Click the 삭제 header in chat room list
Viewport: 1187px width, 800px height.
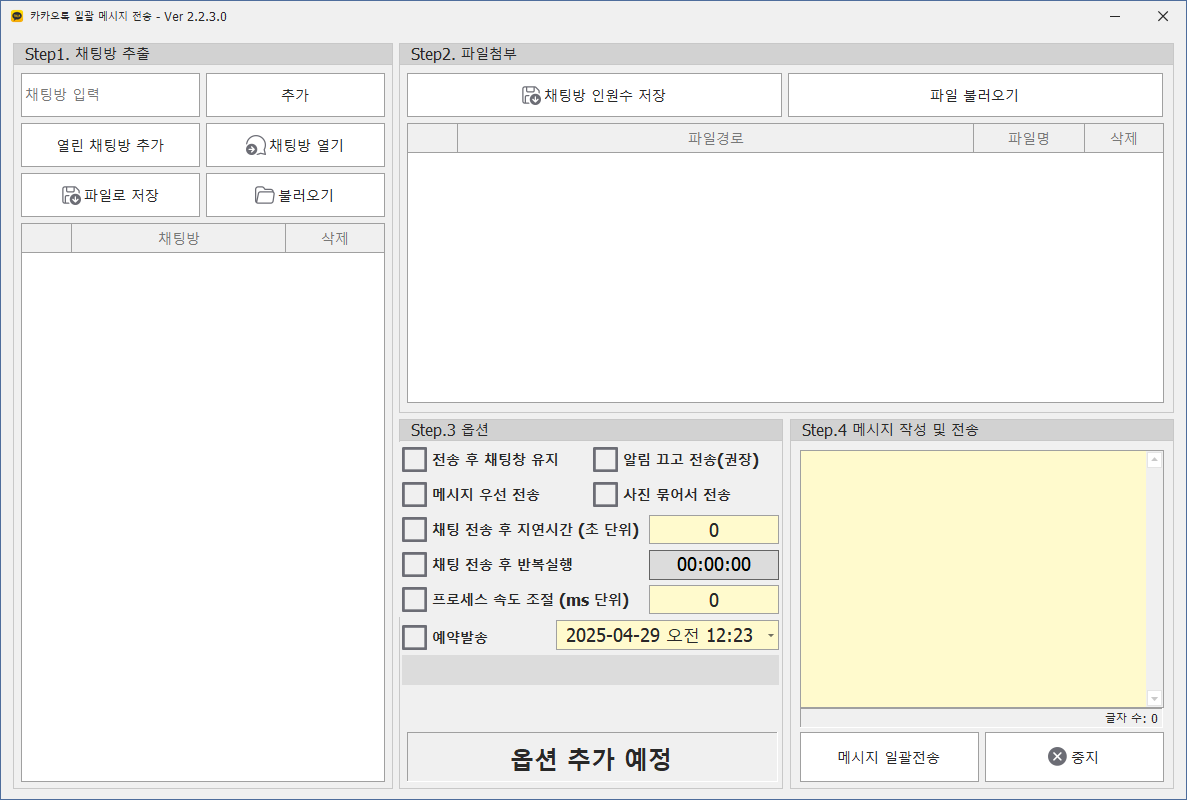tap(335, 238)
